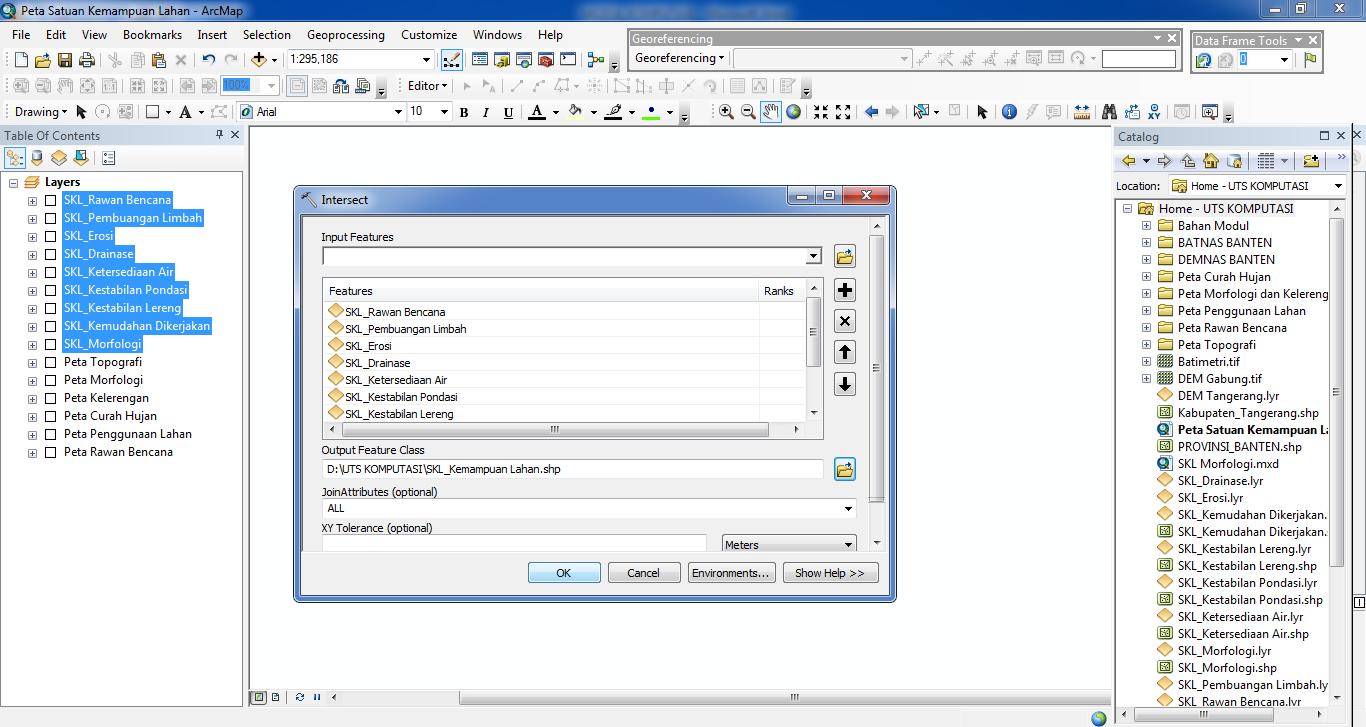Open new map document icon

click(21, 60)
